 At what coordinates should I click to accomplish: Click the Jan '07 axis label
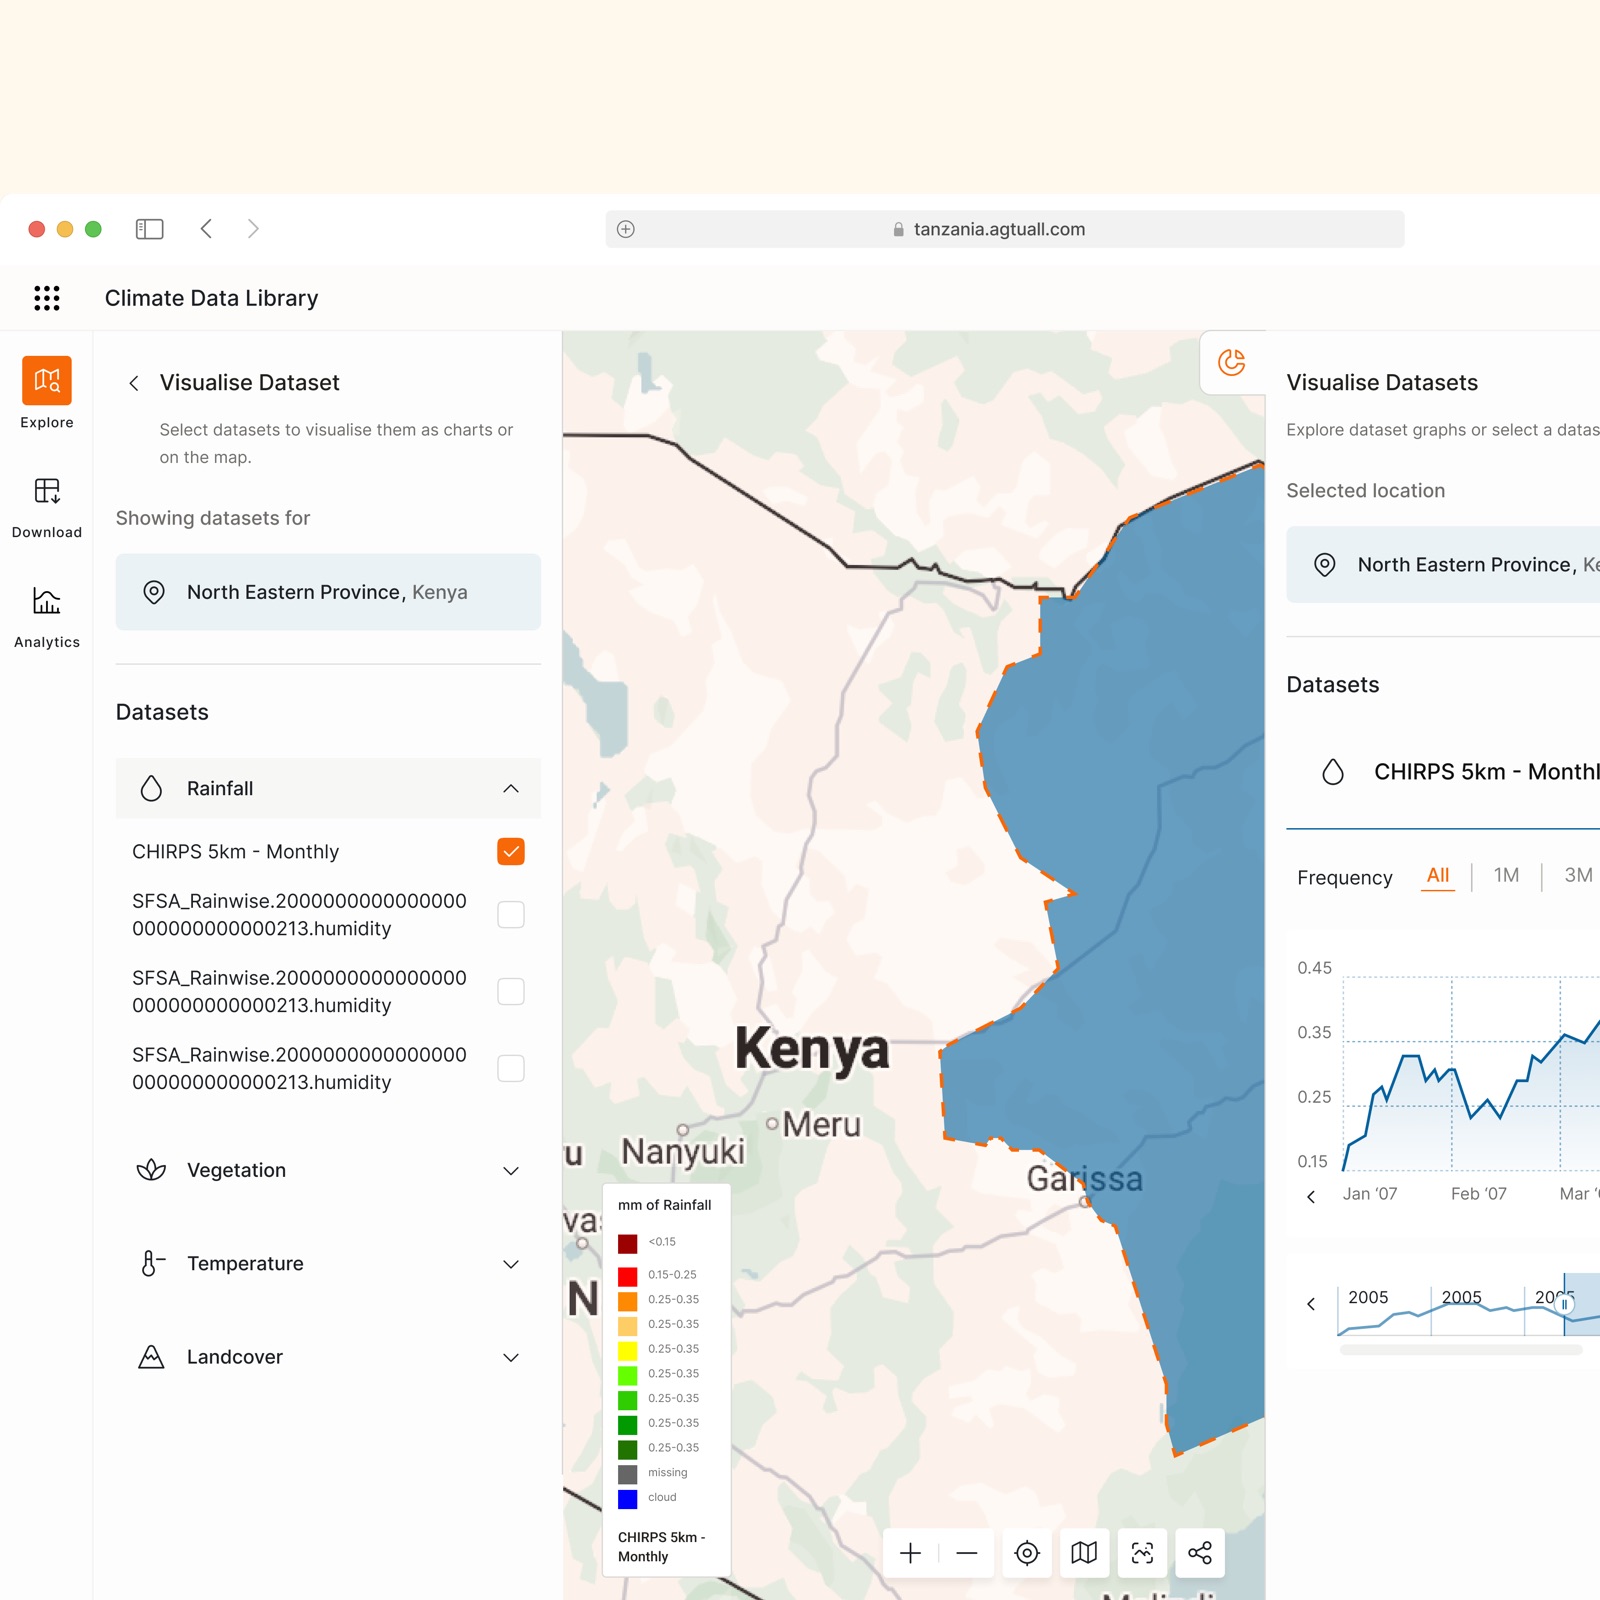[x=1370, y=1194]
